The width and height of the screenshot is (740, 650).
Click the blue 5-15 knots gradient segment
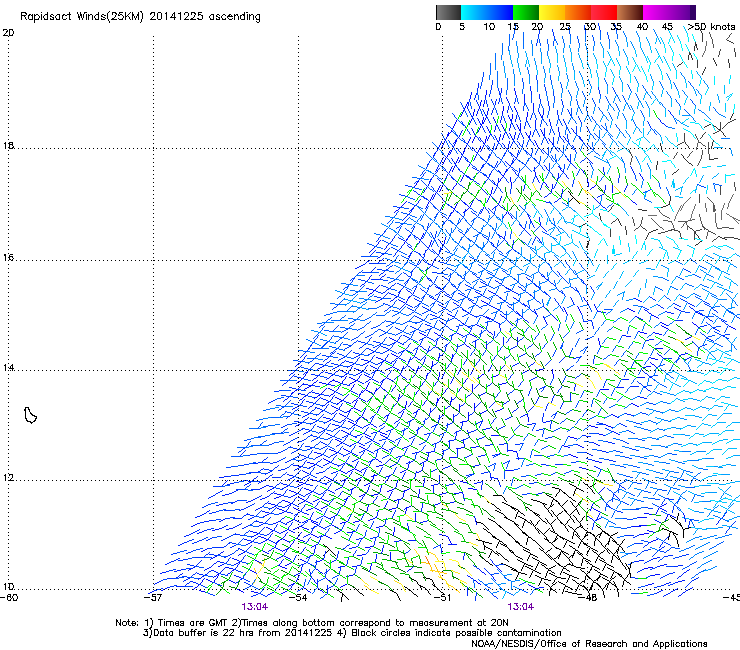[487, 12]
